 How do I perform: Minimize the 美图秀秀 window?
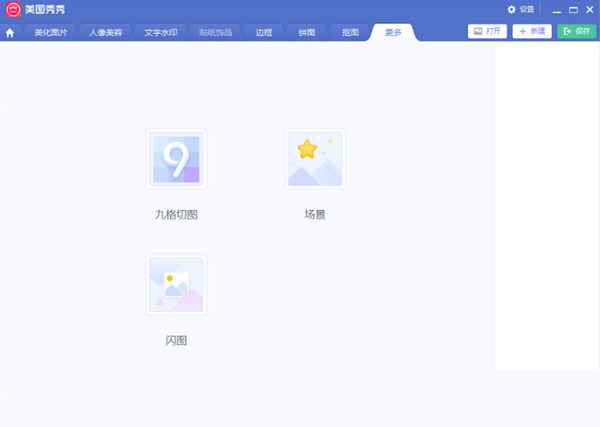[x=556, y=9]
